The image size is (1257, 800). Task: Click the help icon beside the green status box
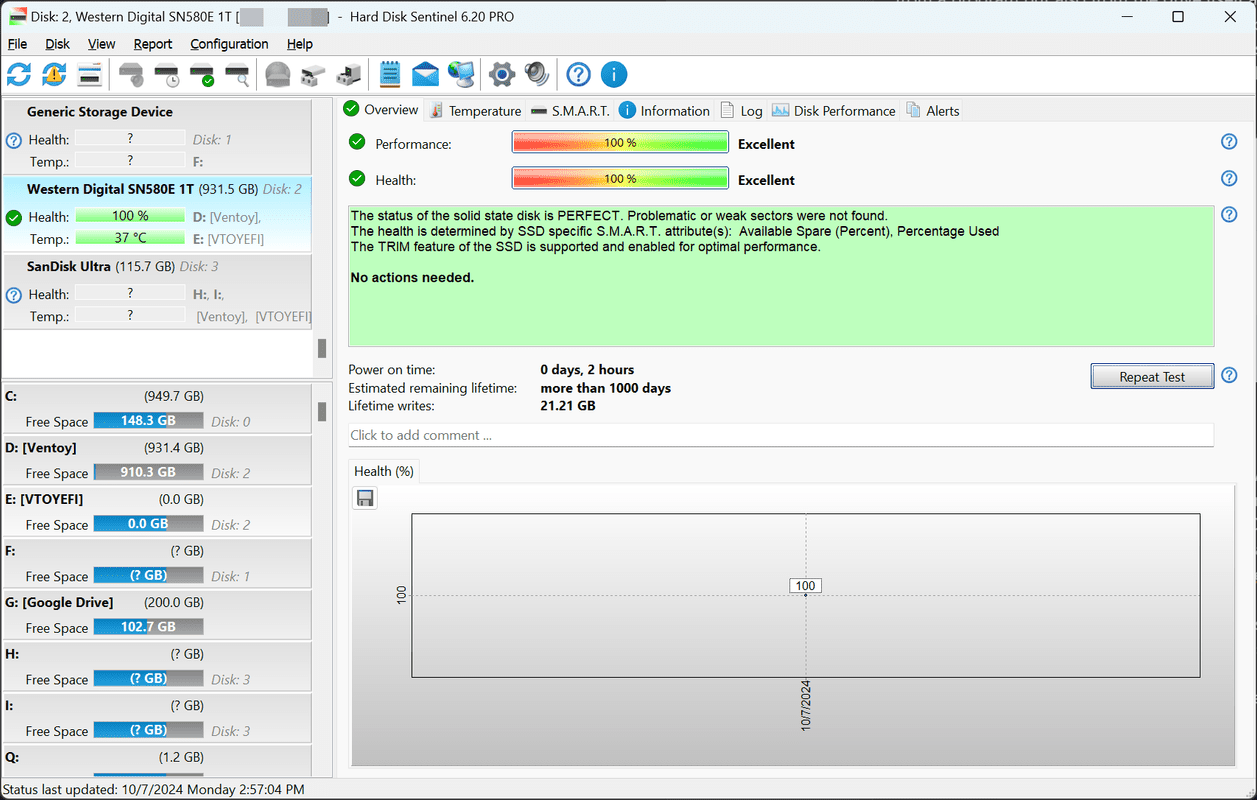(1230, 214)
